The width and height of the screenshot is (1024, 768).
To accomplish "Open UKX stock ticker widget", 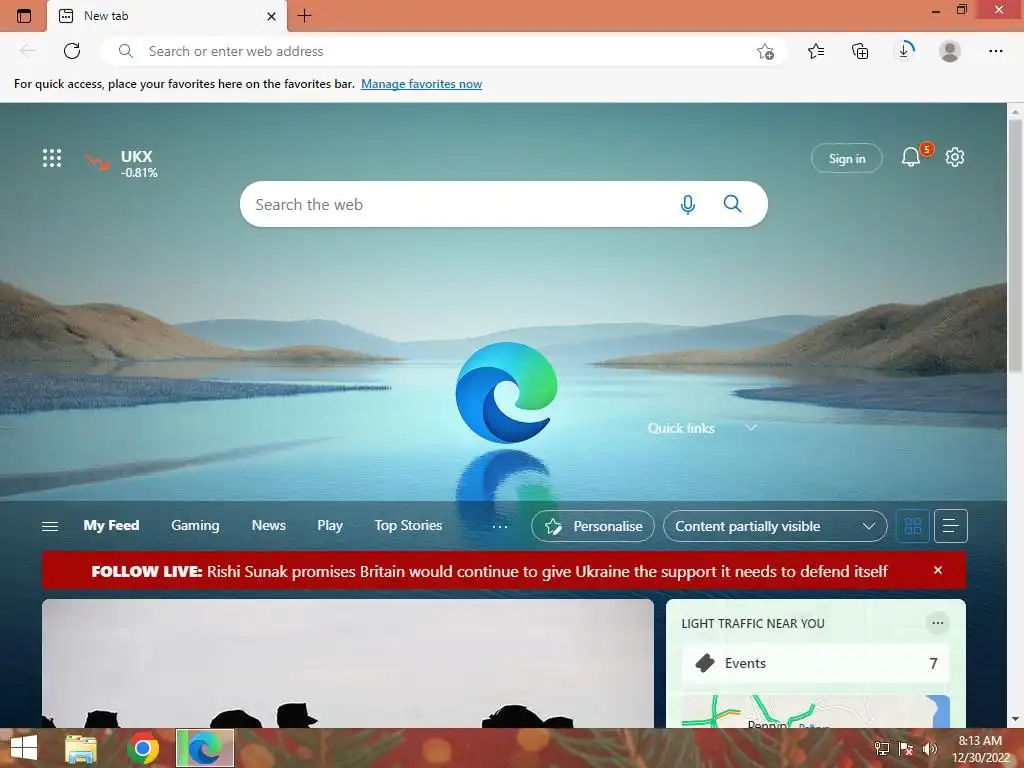I will (122, 163).
